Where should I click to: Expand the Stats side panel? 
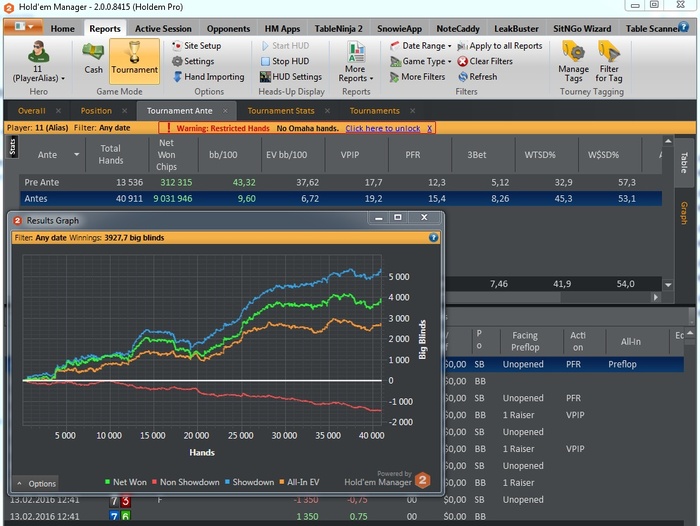12,147
